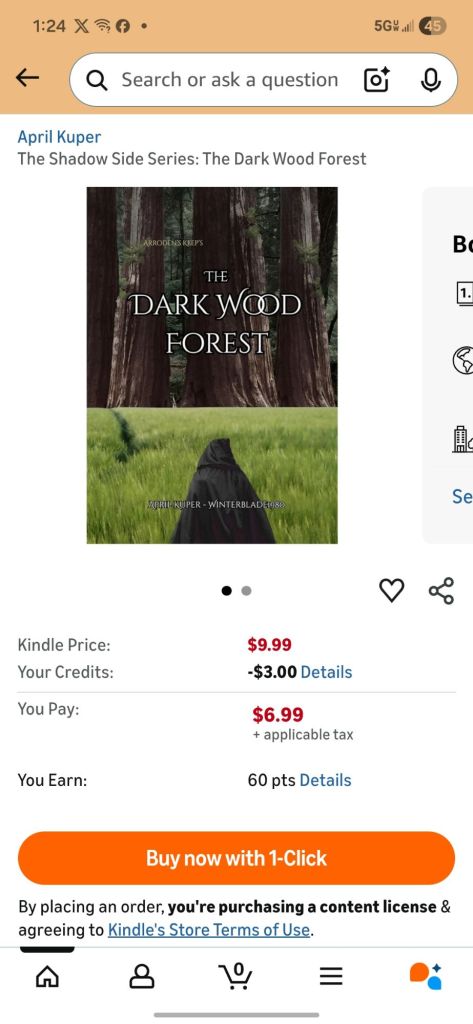
Task: Tap the microphone voice search icon
Action: pos(430,80)
